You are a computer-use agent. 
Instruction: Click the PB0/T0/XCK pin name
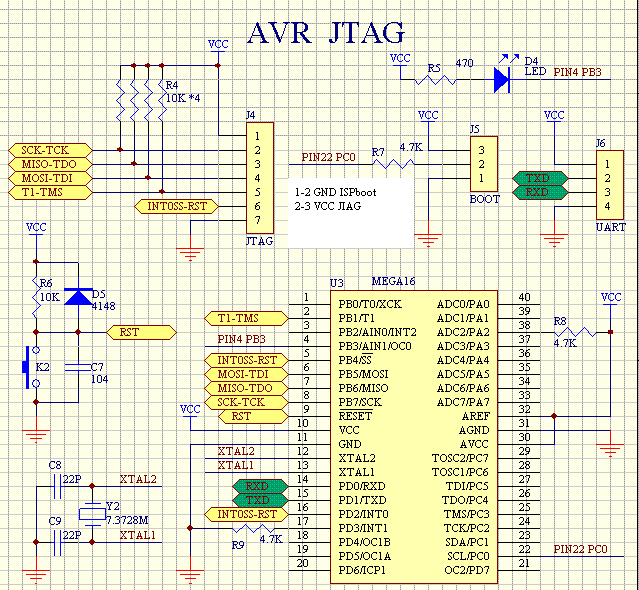(370, 304)
